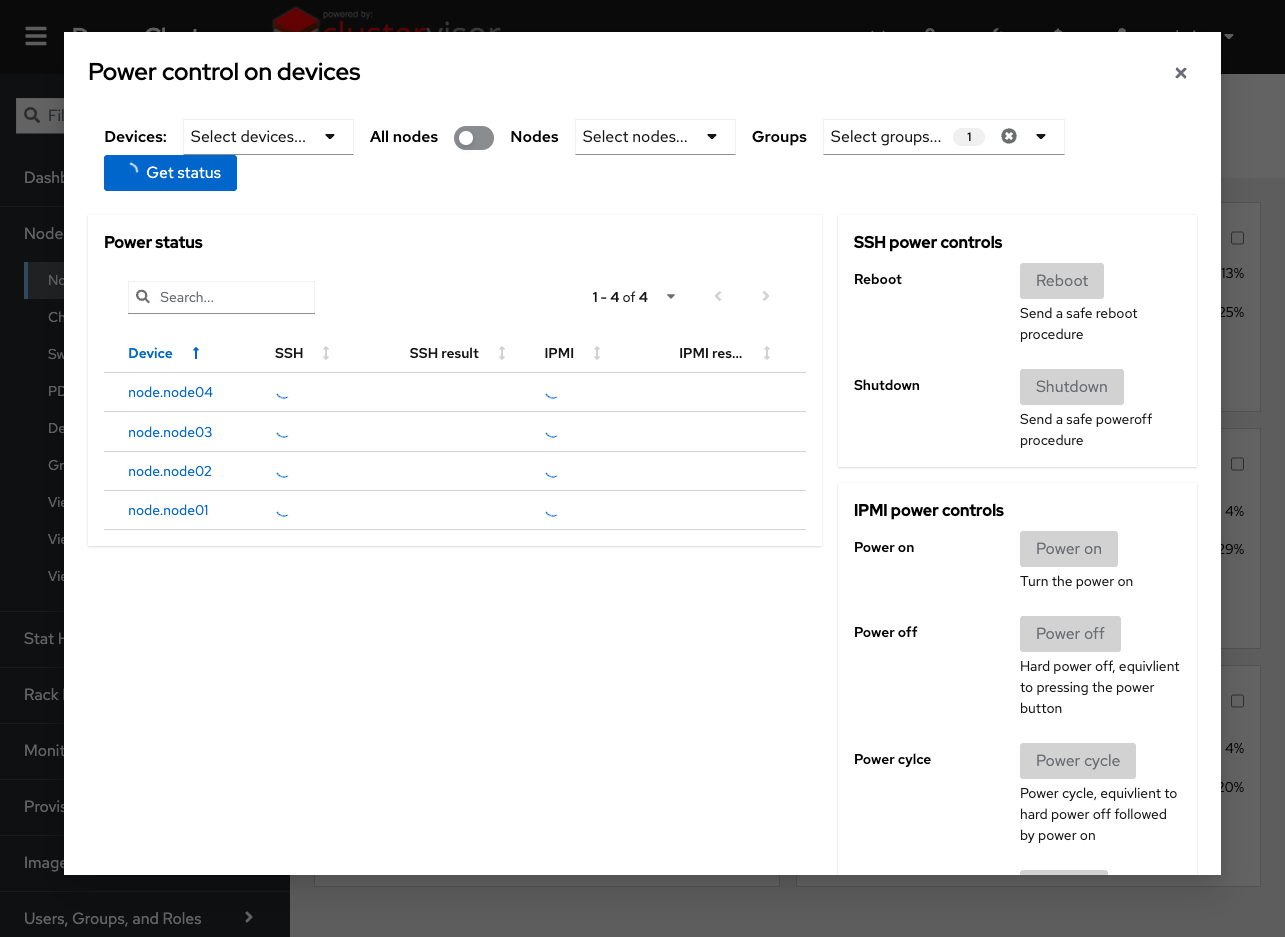Toggle the All nodes switch
1285x937 pixels.
[474, 138]
